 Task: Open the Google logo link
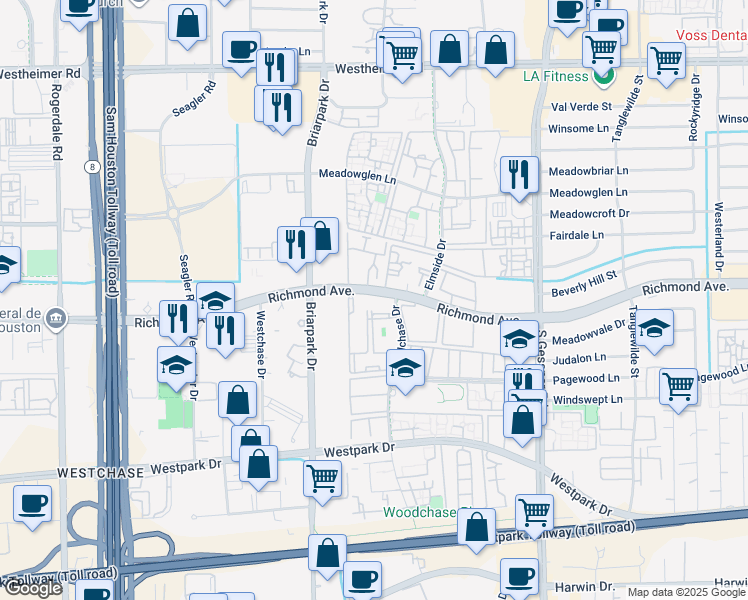point(32,588)
